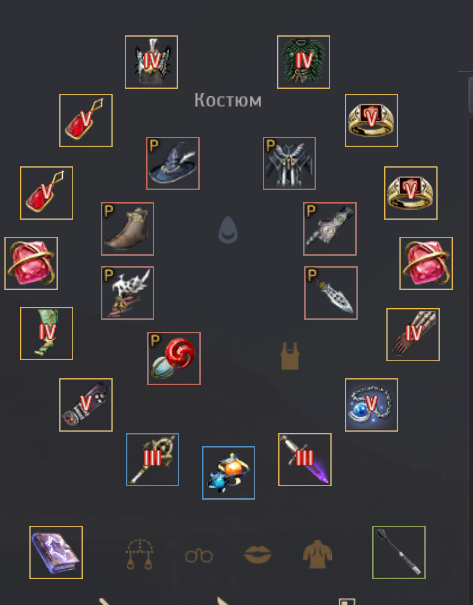This screenshot has height=605, width=473.
Task: Select the red swirl orb costume slot
Action: (174, 358)
